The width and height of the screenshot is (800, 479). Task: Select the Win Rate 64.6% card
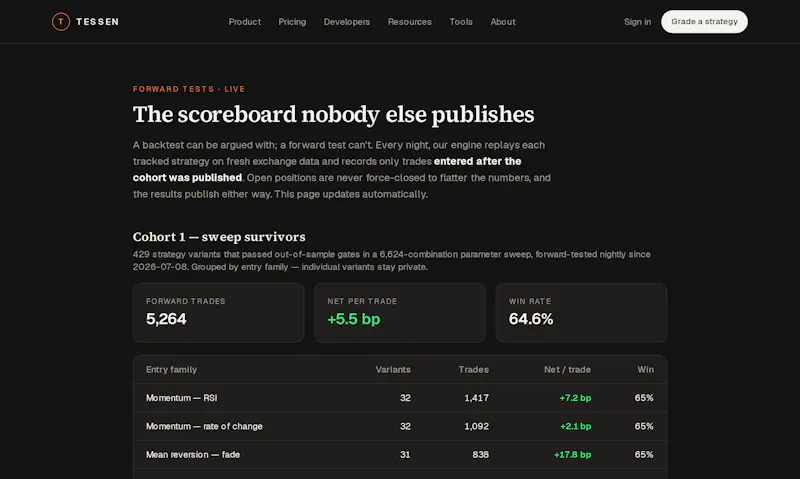click(x=581, y=313)
